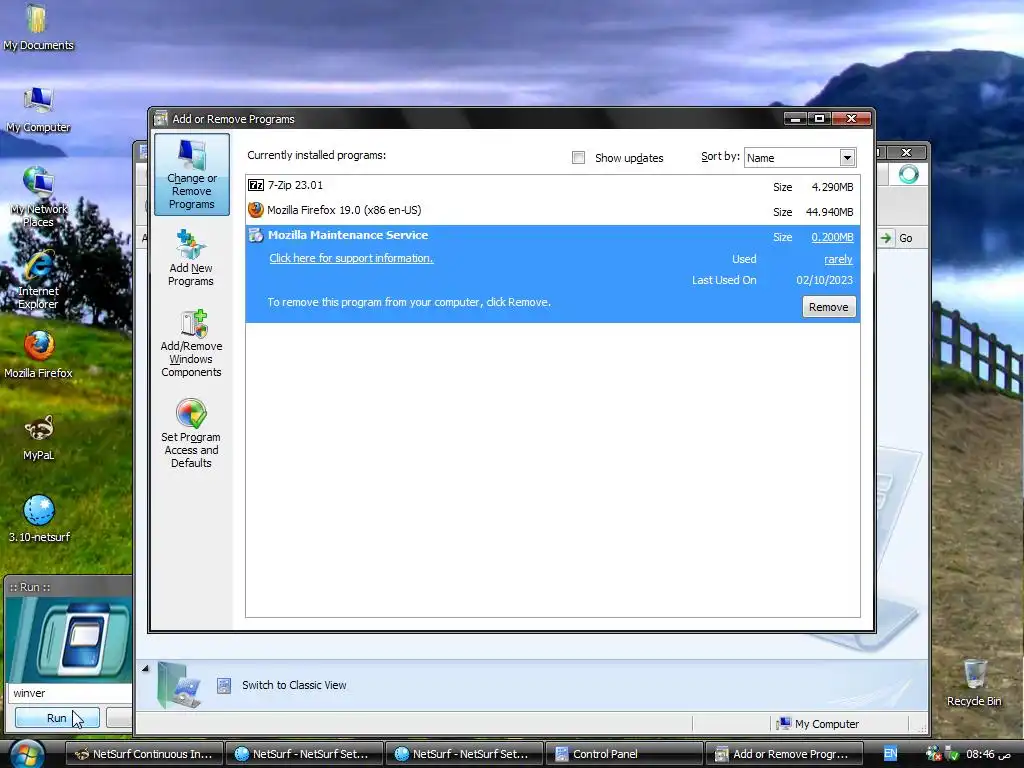1024x768 pixels.
Task: Click the Remove button for Mozilla Maintenance Service
Action: (828, 307)
